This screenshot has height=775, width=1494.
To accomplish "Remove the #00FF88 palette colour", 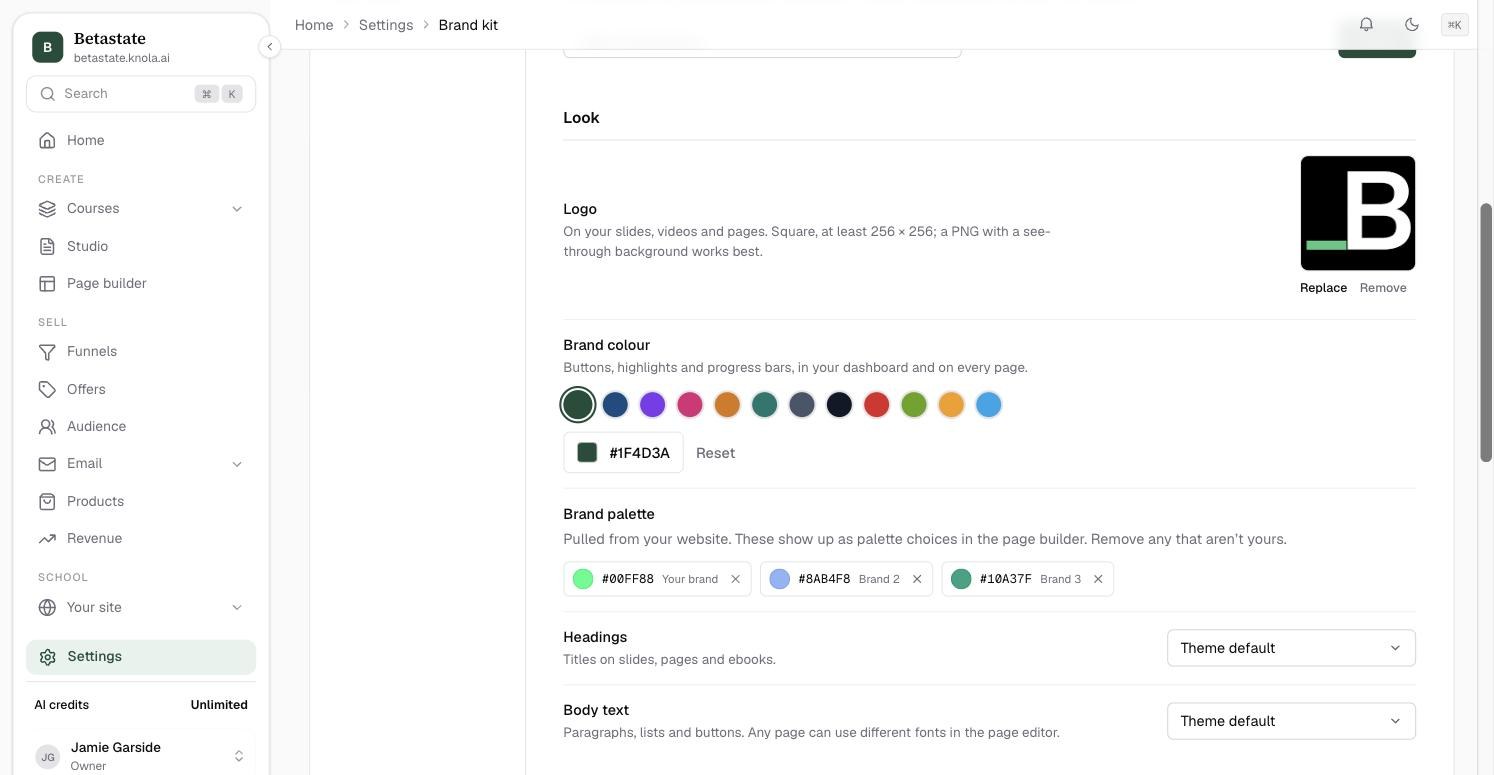I will pyautogui.click(x=736, y=579).
